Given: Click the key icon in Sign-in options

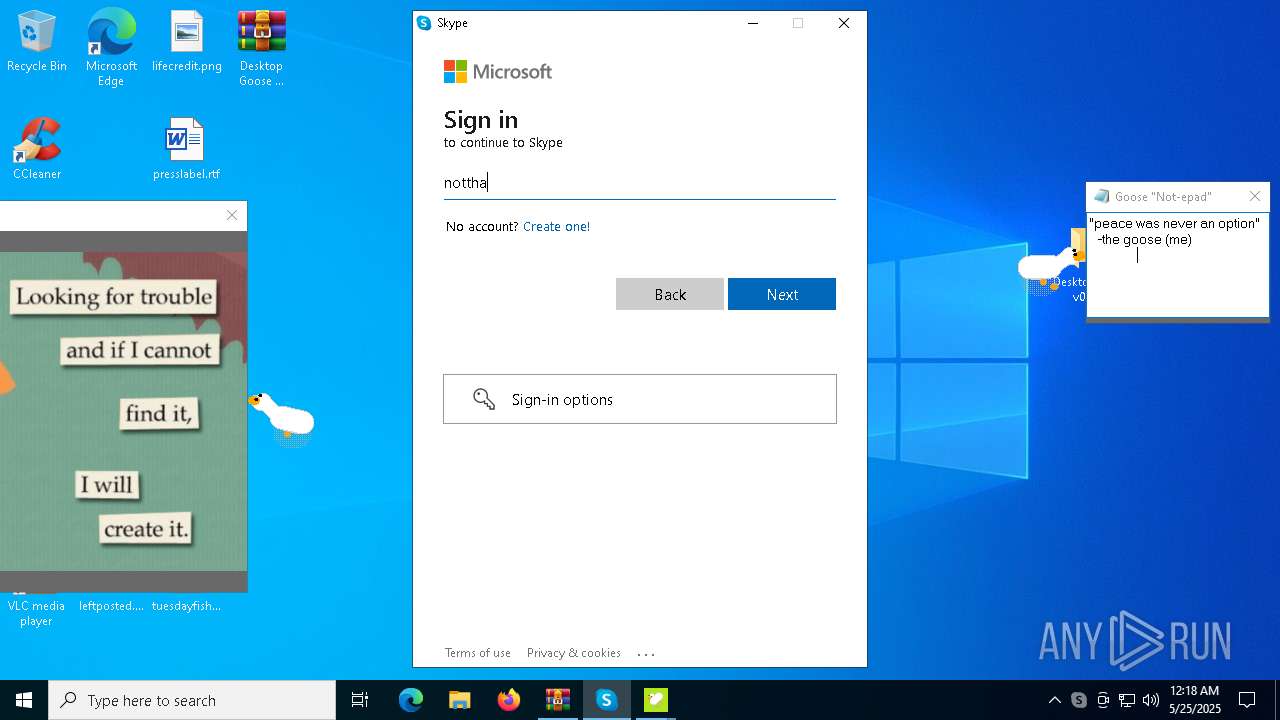Looking at the screenshot, I should pos(484,399).
